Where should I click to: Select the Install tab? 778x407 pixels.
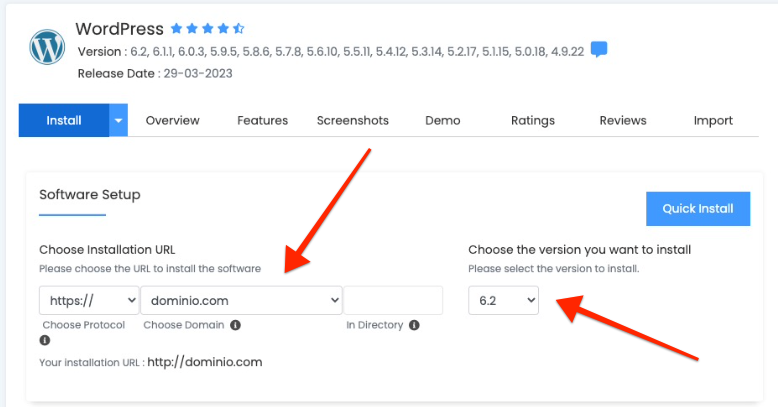pos(64,120)
